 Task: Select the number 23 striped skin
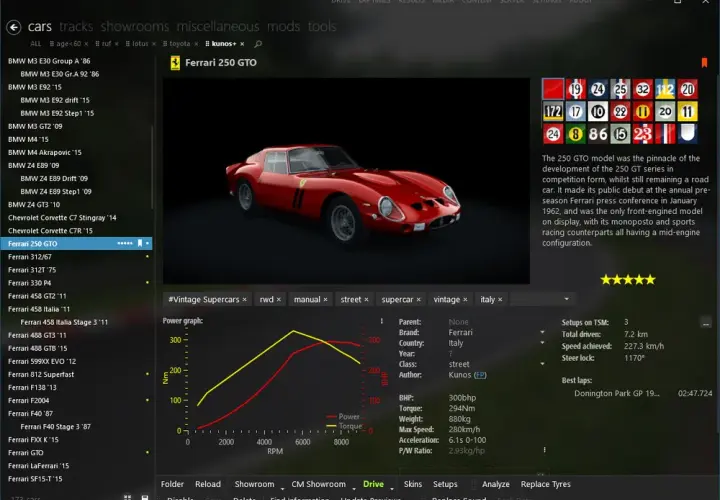[643, 134]
